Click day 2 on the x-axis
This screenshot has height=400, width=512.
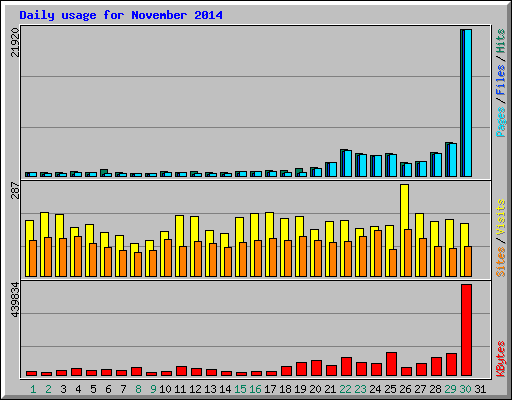click(48, 389)
